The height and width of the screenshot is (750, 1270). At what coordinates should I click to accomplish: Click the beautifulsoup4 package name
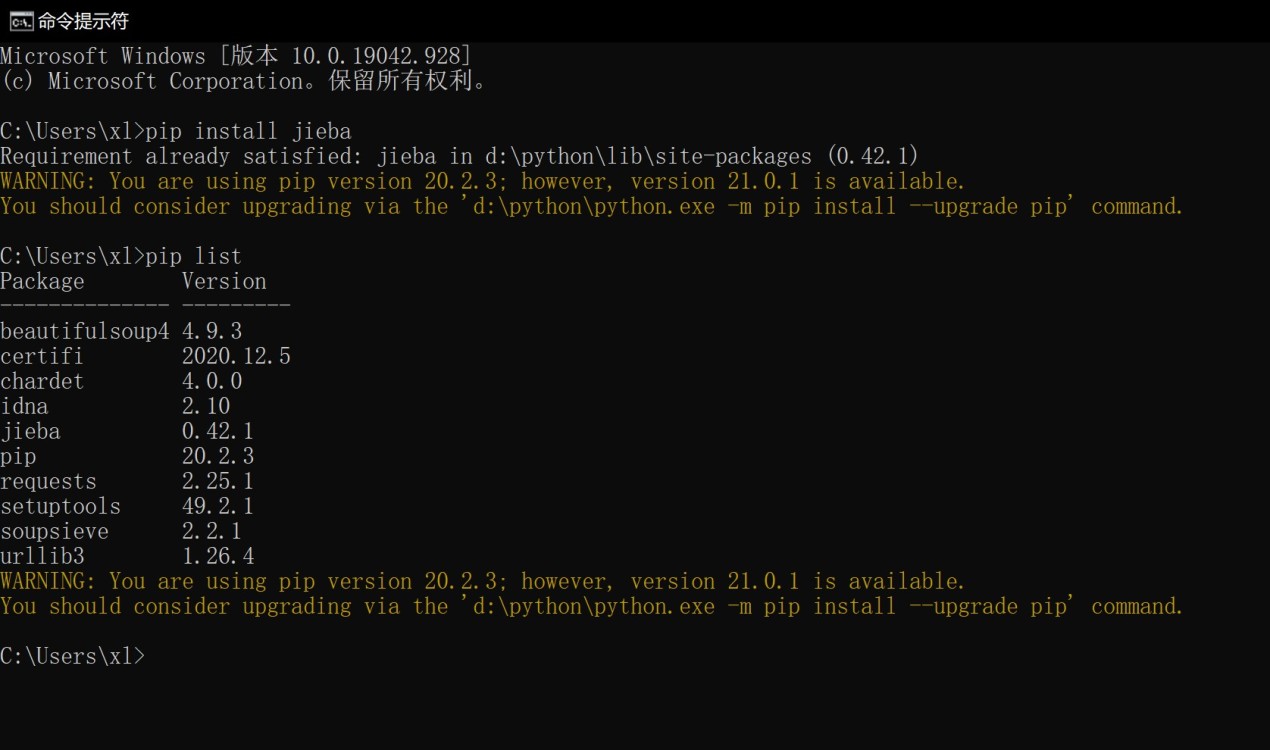(x=85, y=331)
